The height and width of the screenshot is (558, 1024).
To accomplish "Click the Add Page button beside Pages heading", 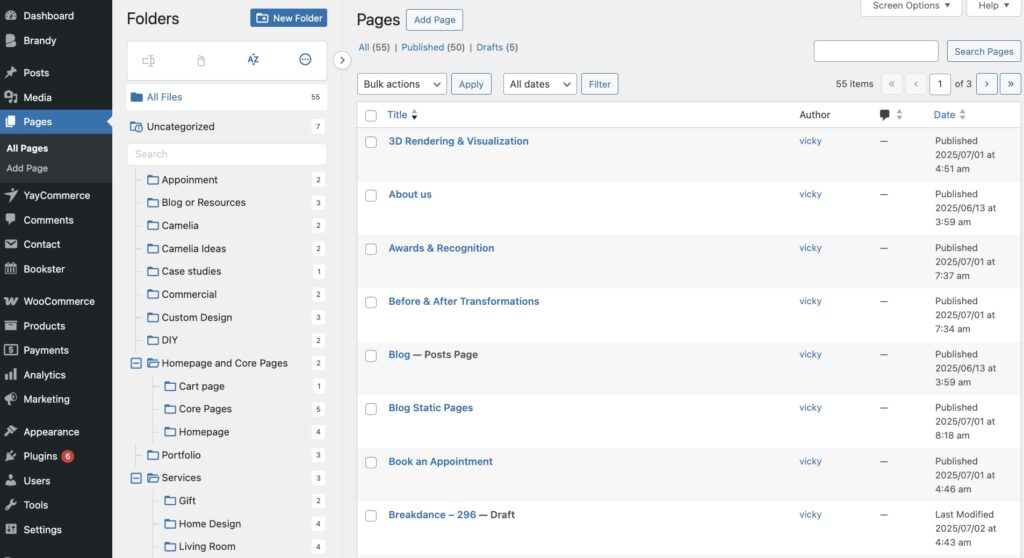I will pyautogui.click(x=434, y=20).
